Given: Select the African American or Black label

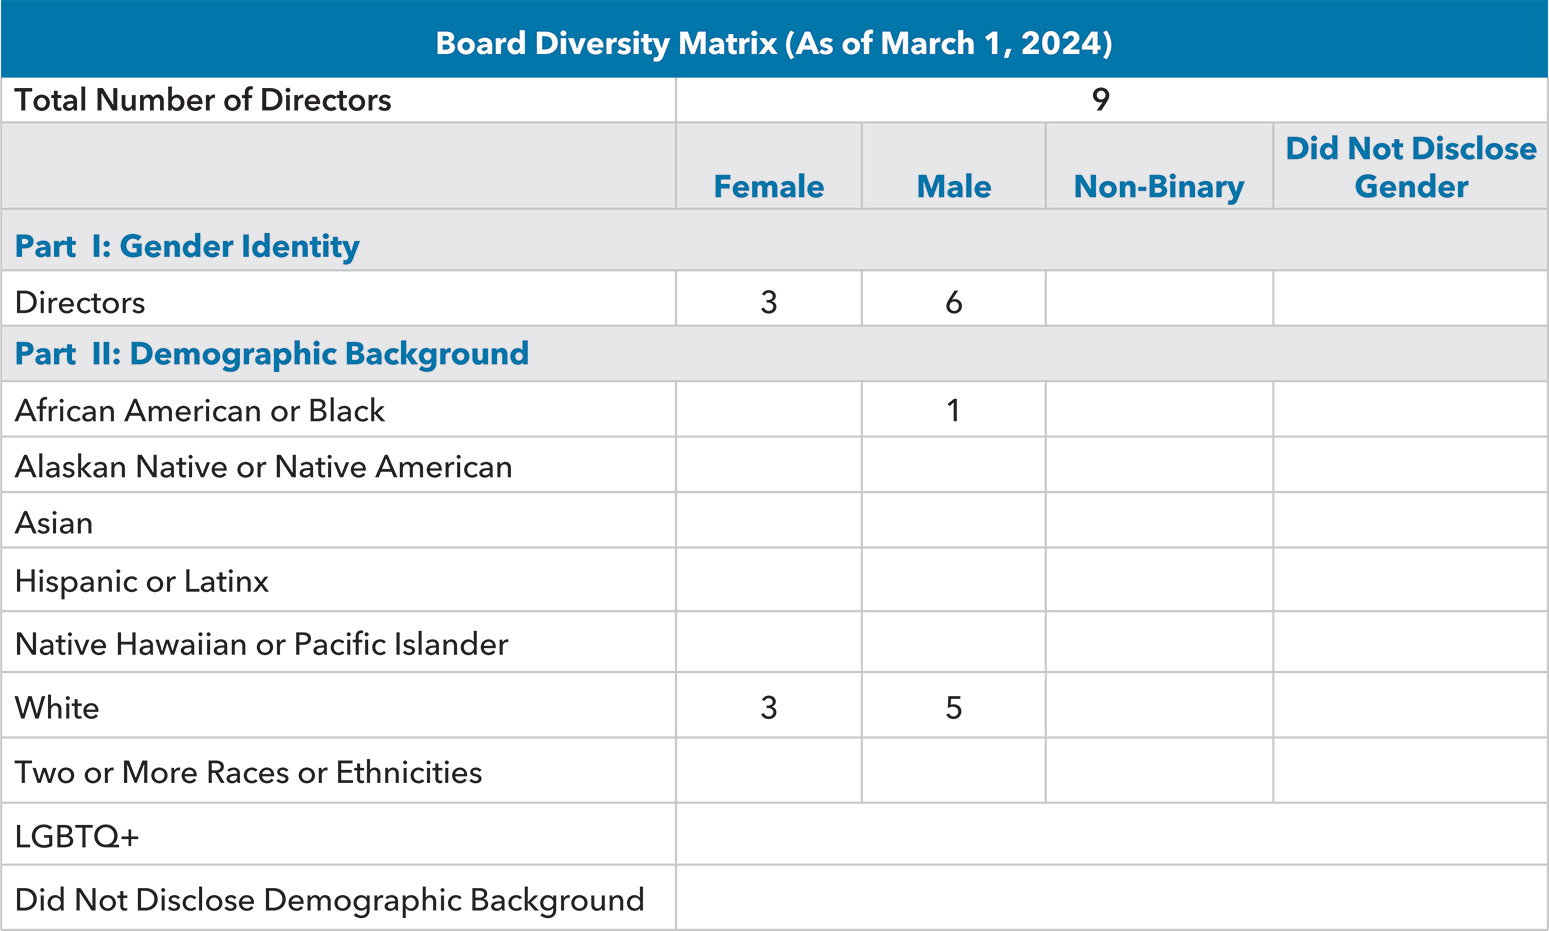Looking at the screenshot, I should click(200, 410).
